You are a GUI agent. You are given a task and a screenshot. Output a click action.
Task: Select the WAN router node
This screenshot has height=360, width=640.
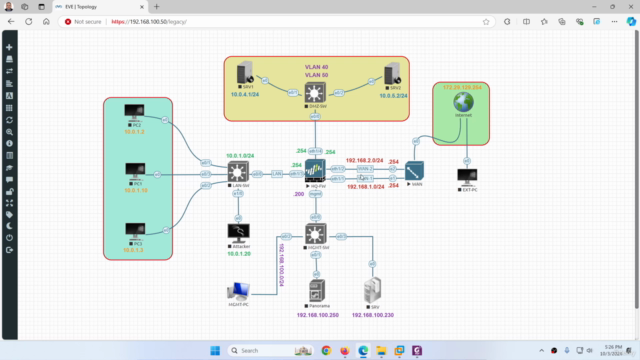tap(414, 171)
